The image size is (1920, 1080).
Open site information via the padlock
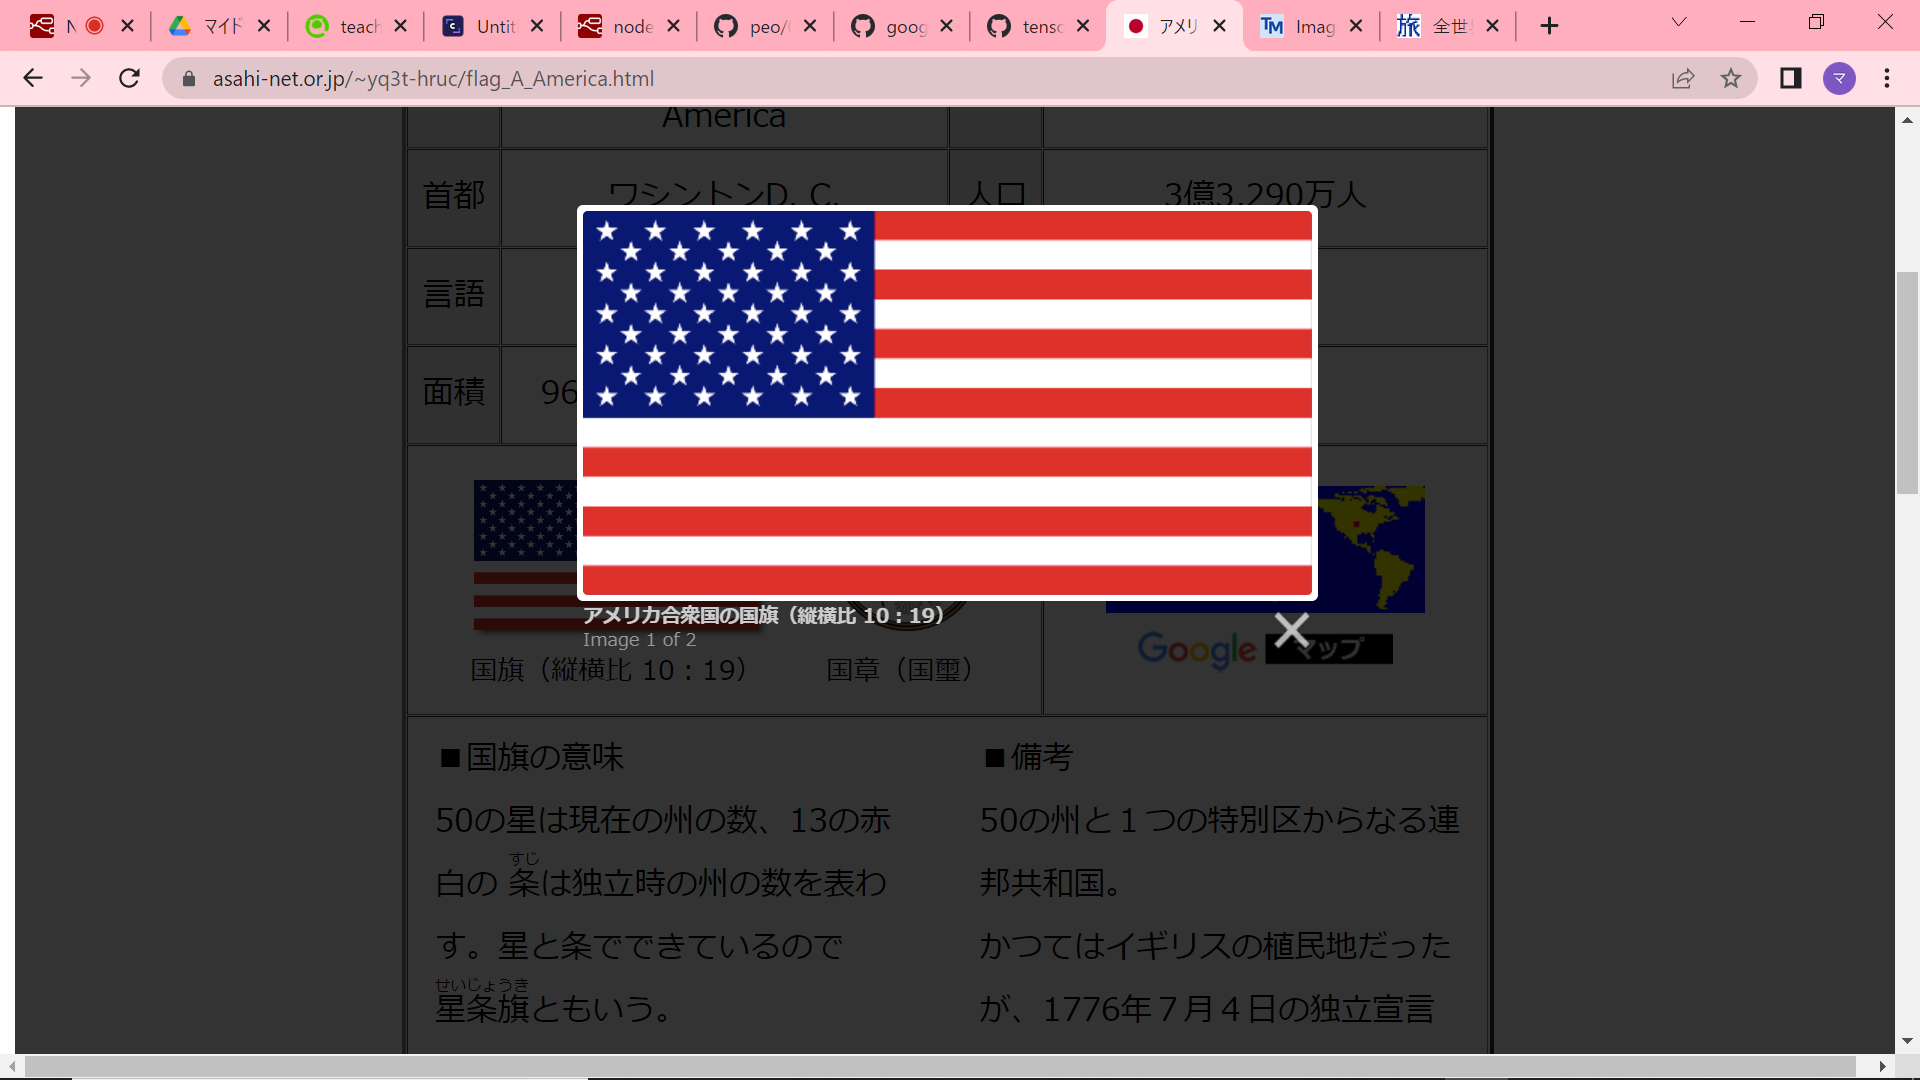(x=188, y=78)
